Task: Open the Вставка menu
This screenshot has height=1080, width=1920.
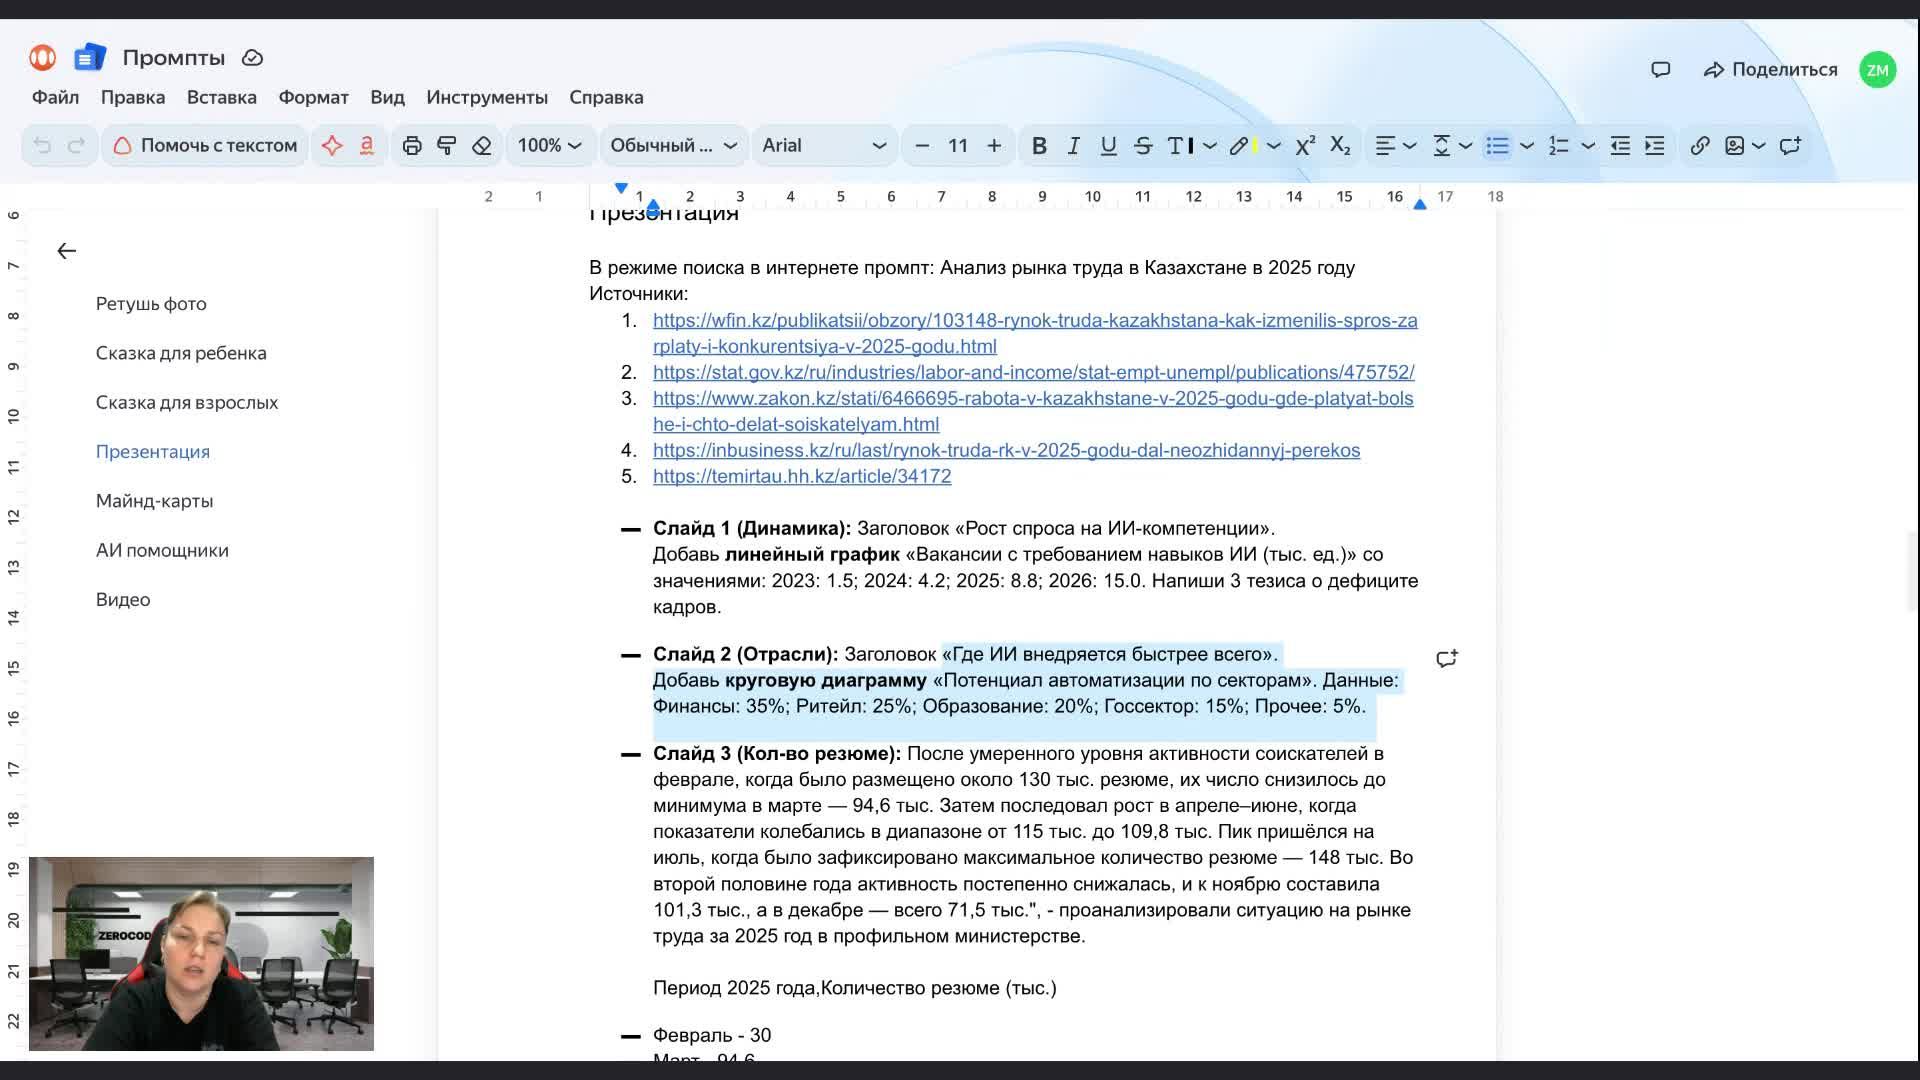Action: point(221,97)
